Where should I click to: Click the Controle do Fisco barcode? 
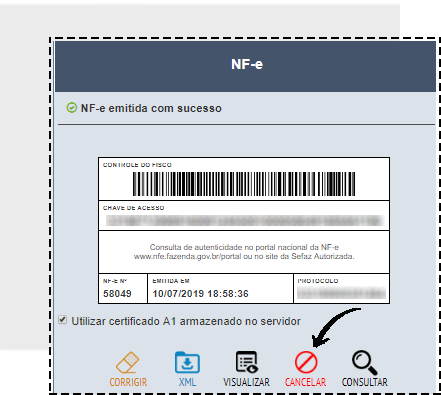click(244, 184)
